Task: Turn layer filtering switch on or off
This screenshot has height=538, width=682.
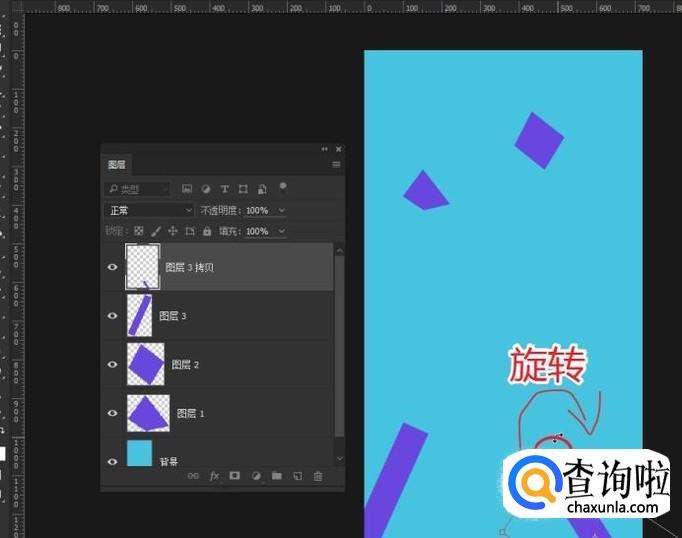Action: click(x=283, y=186)
